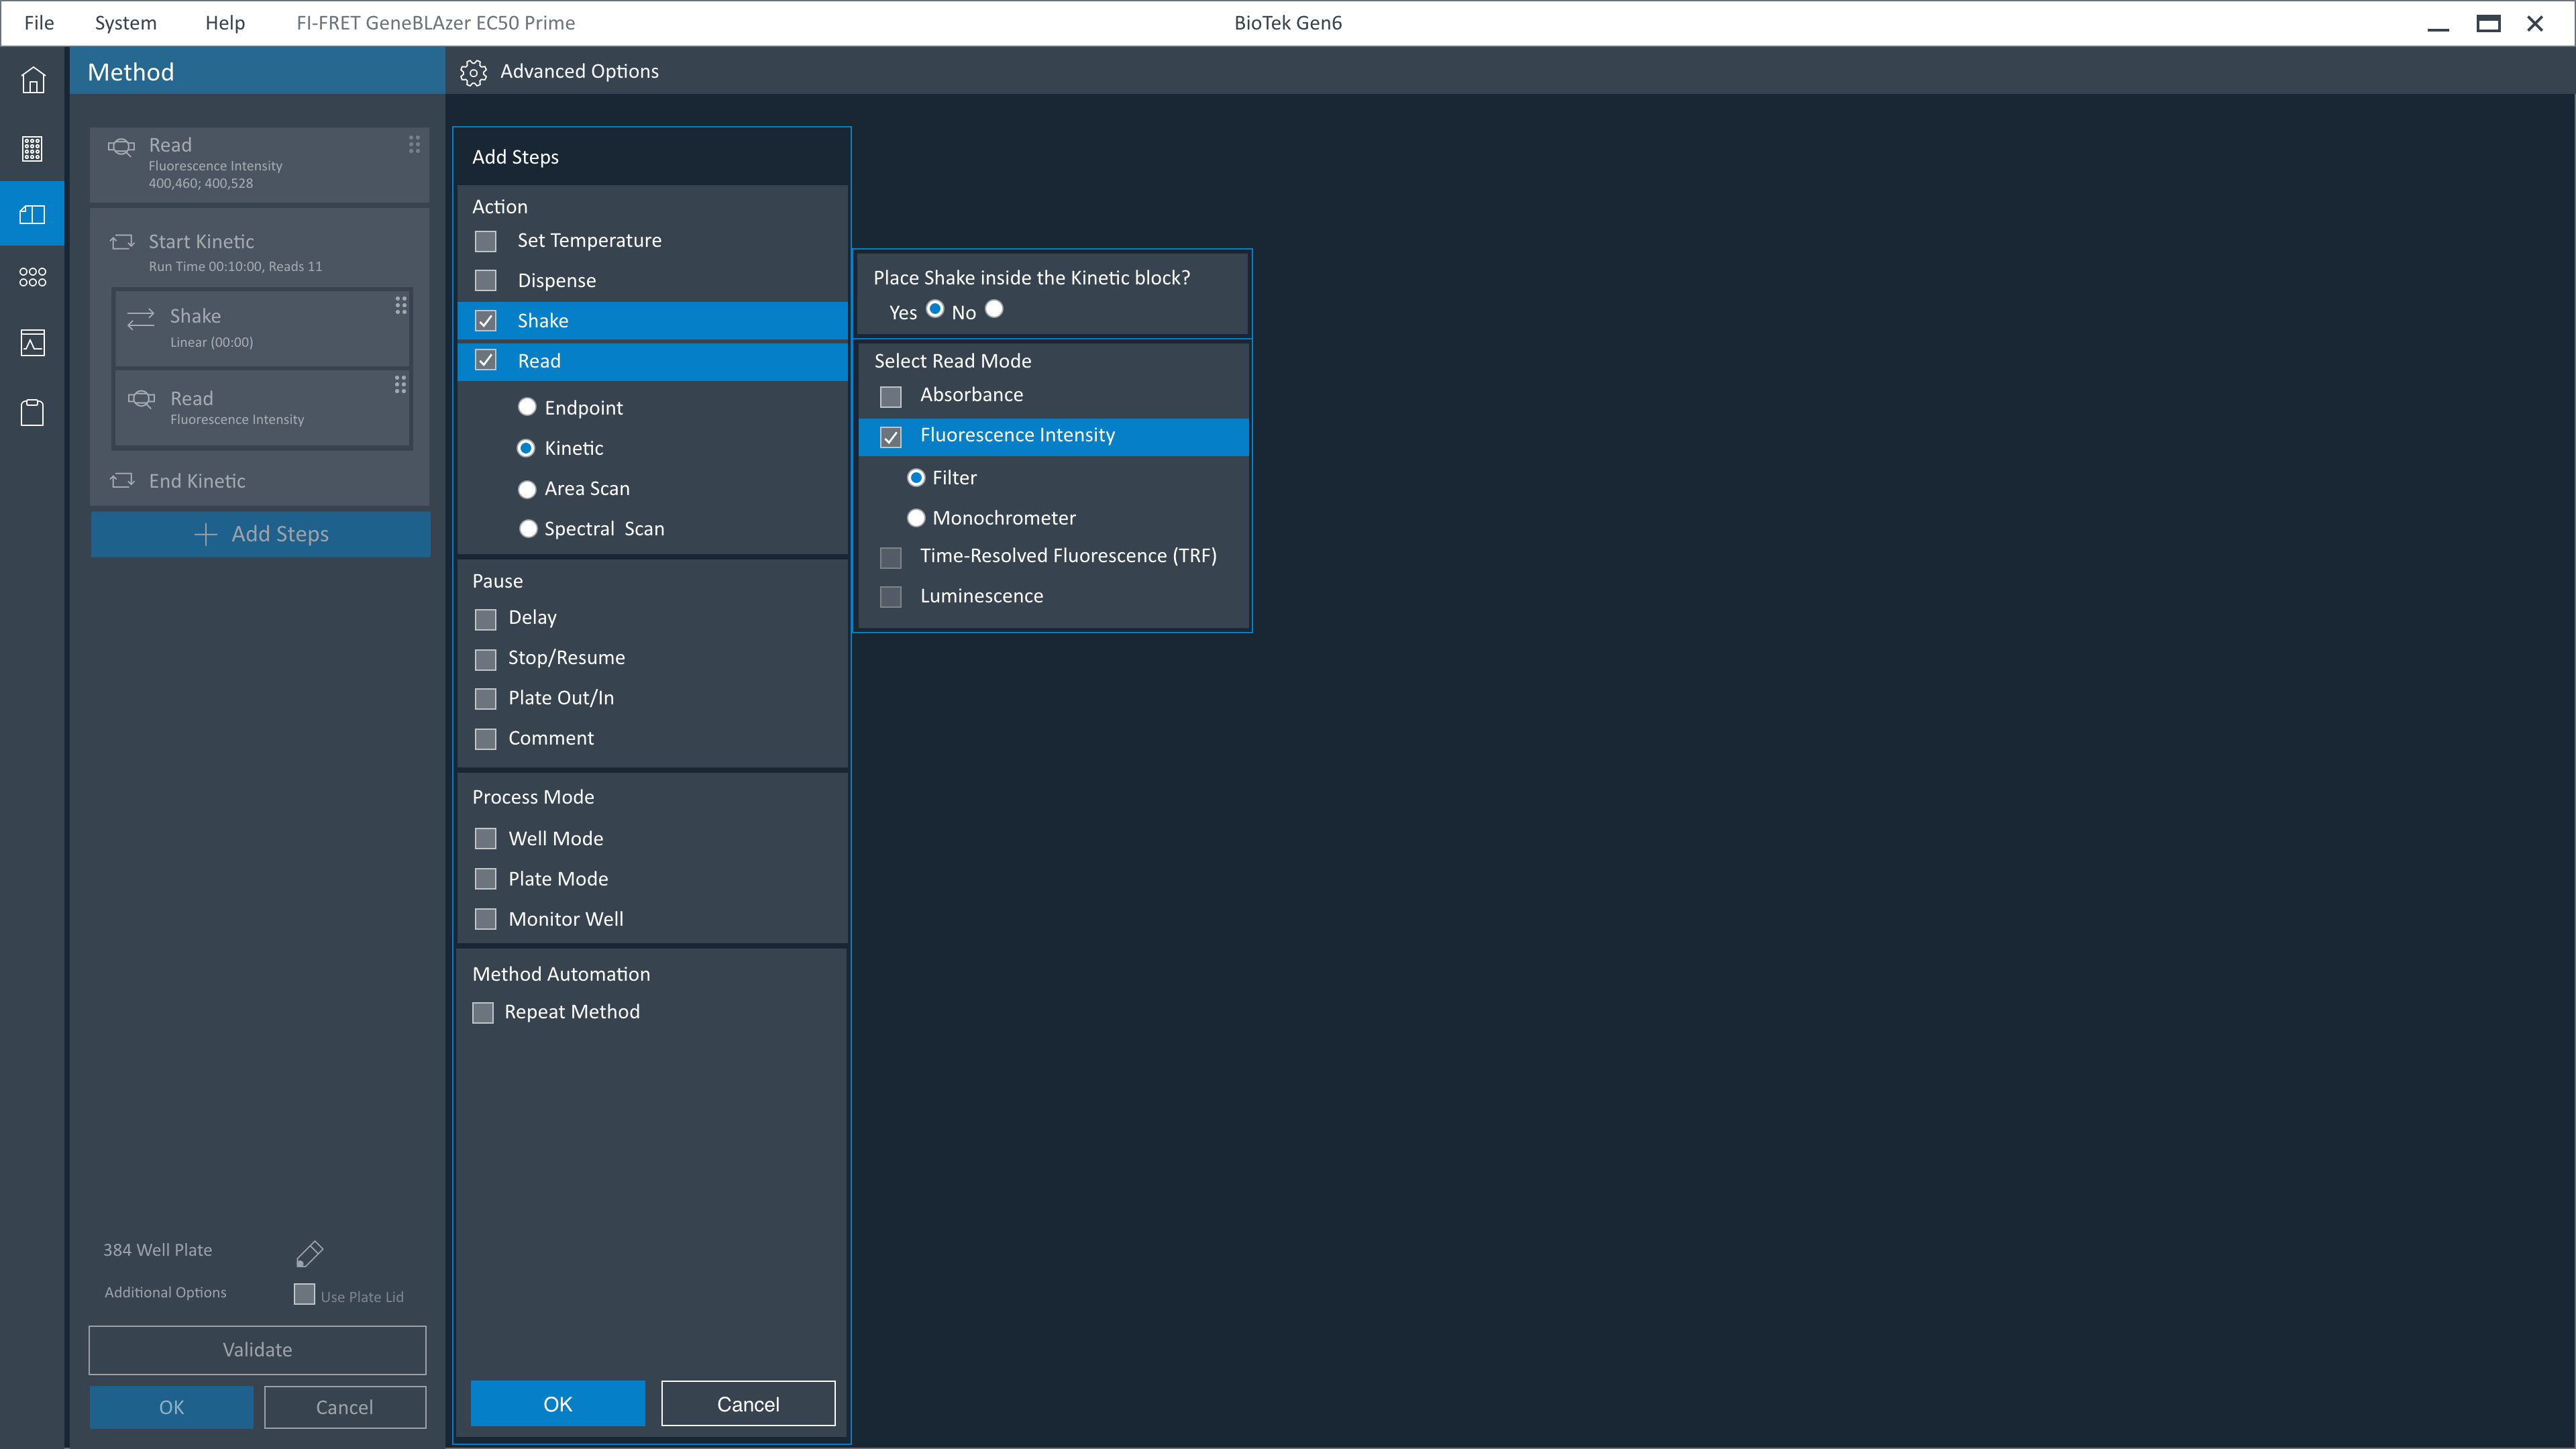Toggle the Use Plate Lid checkbox

click(x=305, y=1294)
